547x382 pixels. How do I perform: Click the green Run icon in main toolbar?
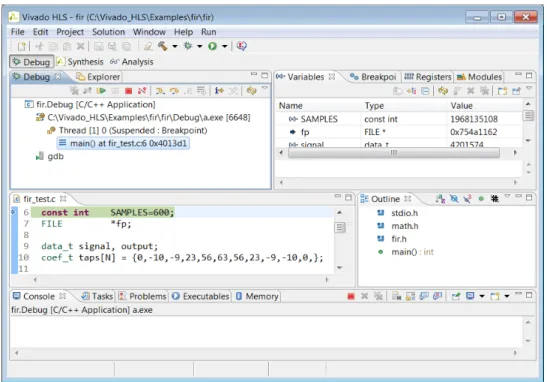click(x=212, y=46)
